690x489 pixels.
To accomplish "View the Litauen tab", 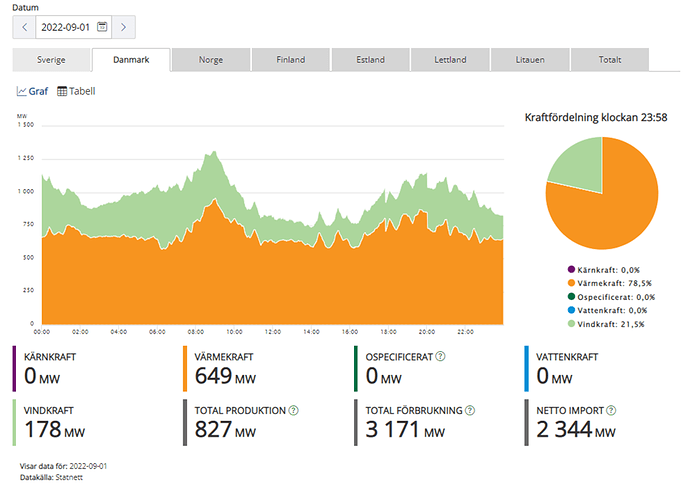I will [x=530, y=60].
